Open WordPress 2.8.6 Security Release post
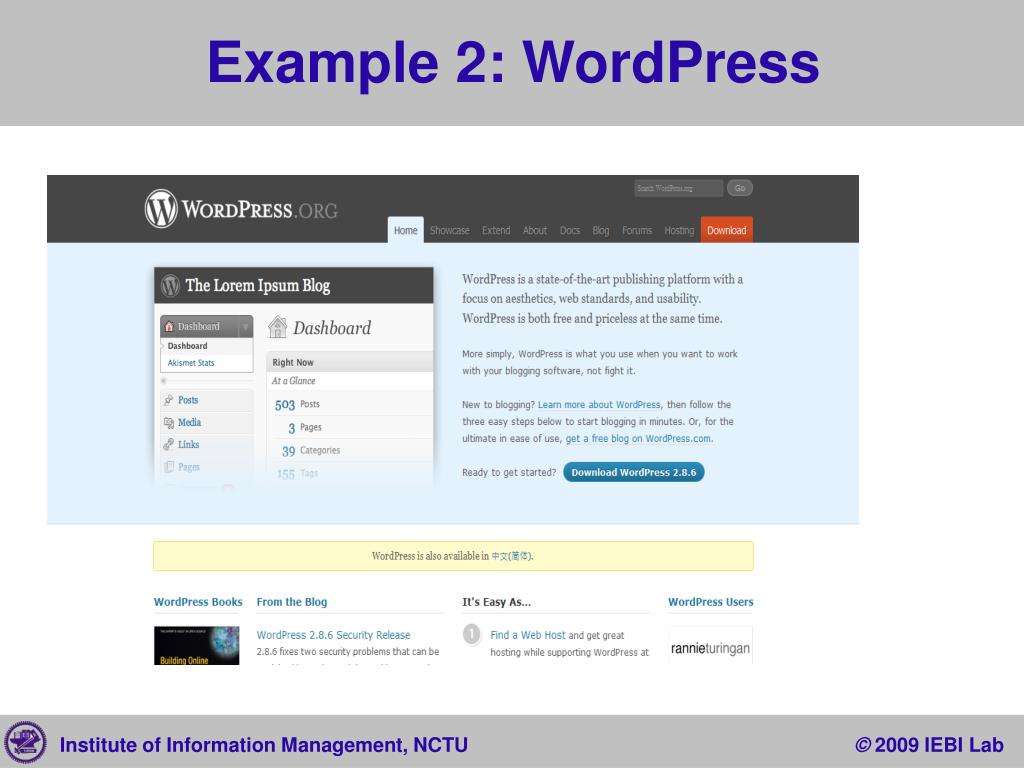Viewport: 1024px width, 768px height. (333, 635)
